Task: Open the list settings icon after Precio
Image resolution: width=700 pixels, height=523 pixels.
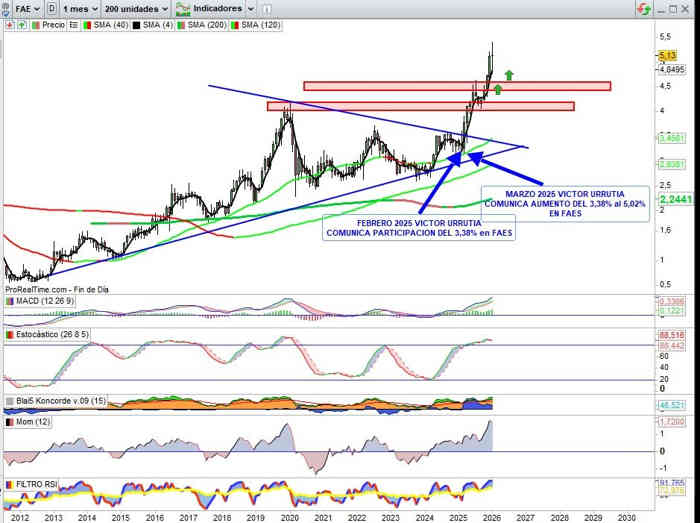Action: (73, 23)
